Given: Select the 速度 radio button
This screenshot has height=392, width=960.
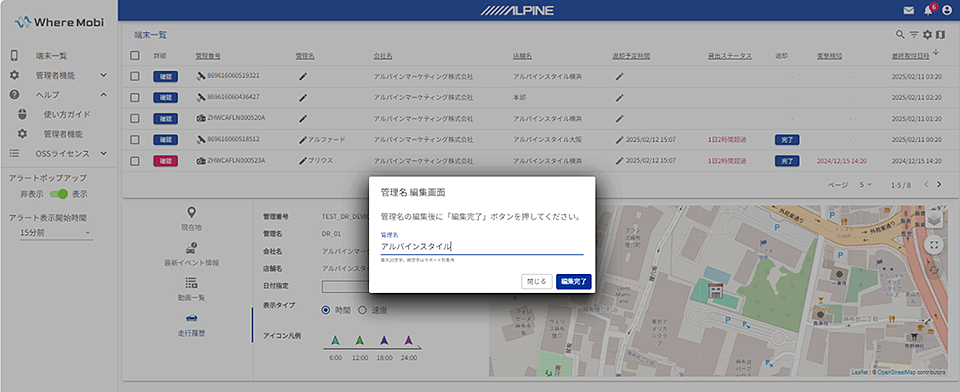Looking at the screenshot, I should click(362, 310).
